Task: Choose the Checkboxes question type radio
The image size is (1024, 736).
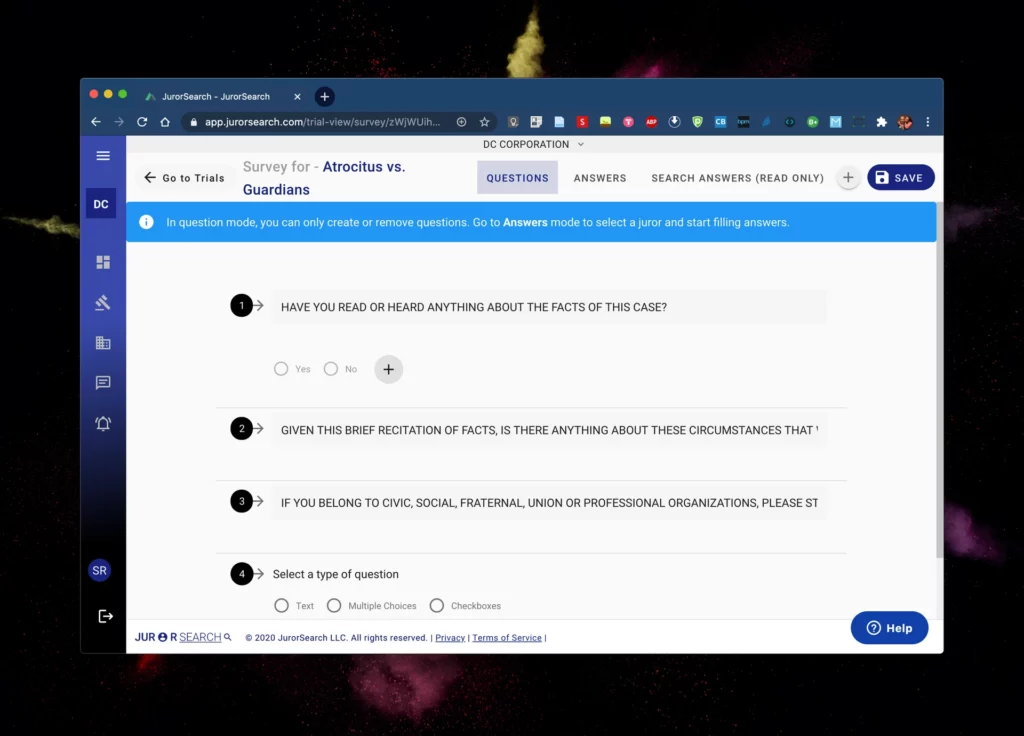Action: click(x=437, y=605)
